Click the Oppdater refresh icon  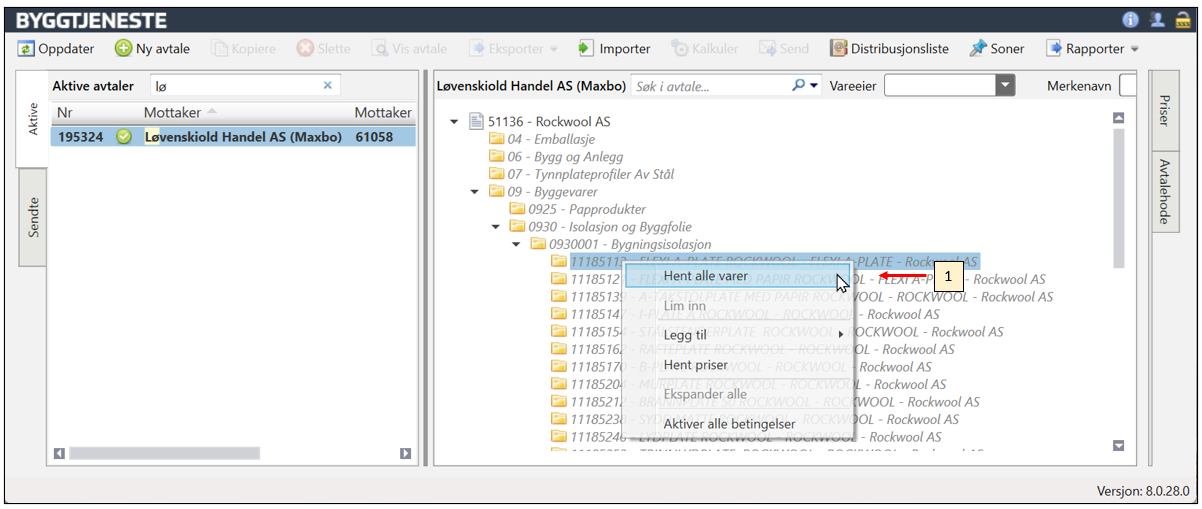(x=26, y=48)
